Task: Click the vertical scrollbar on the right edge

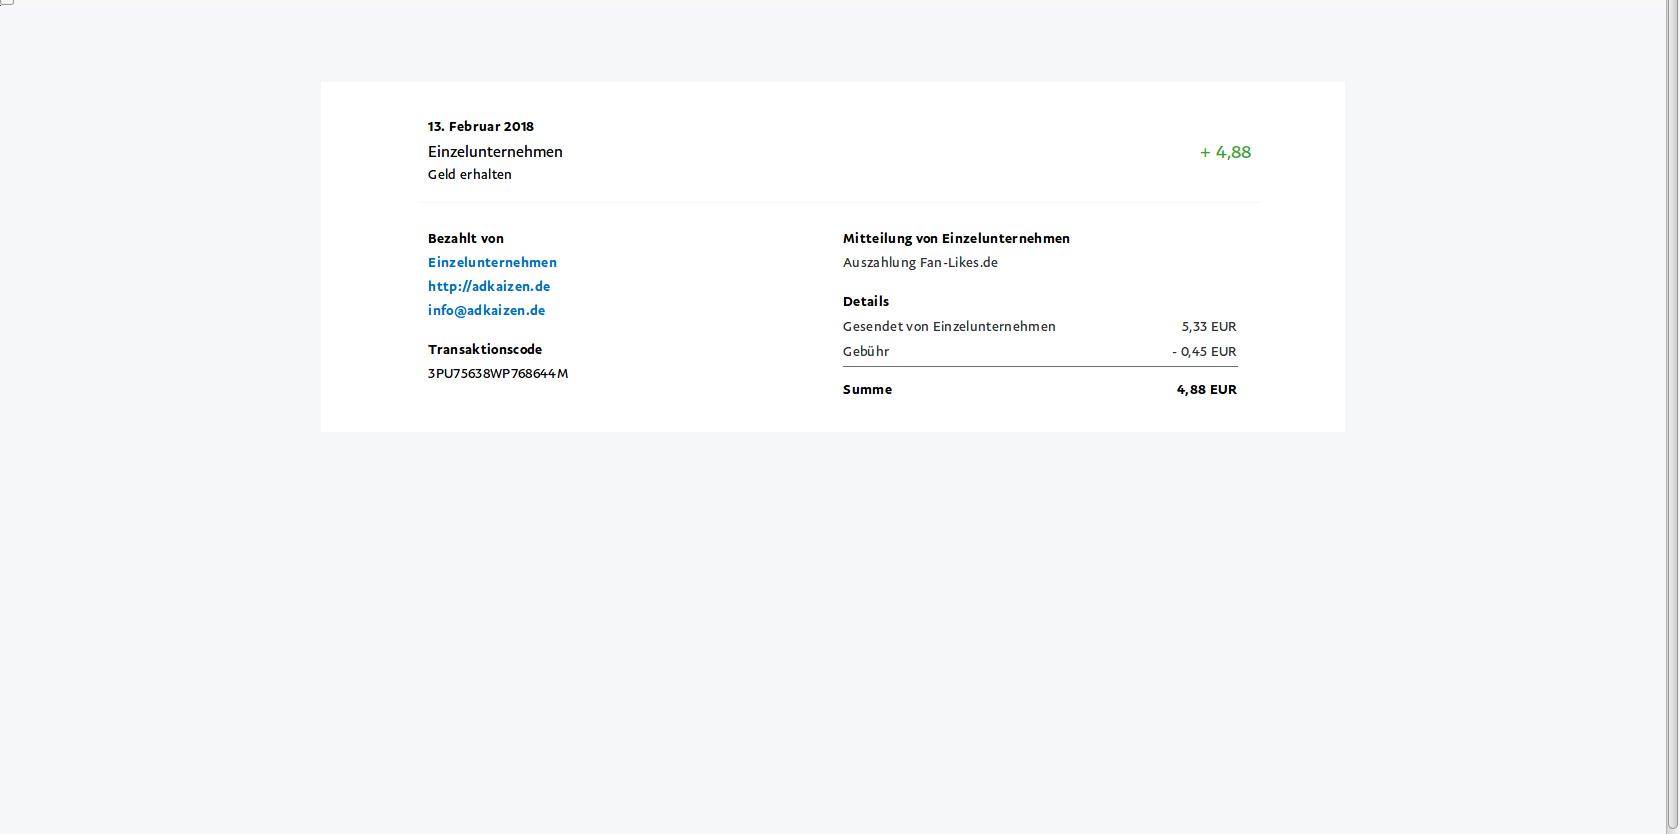Action: point(1672,400)
